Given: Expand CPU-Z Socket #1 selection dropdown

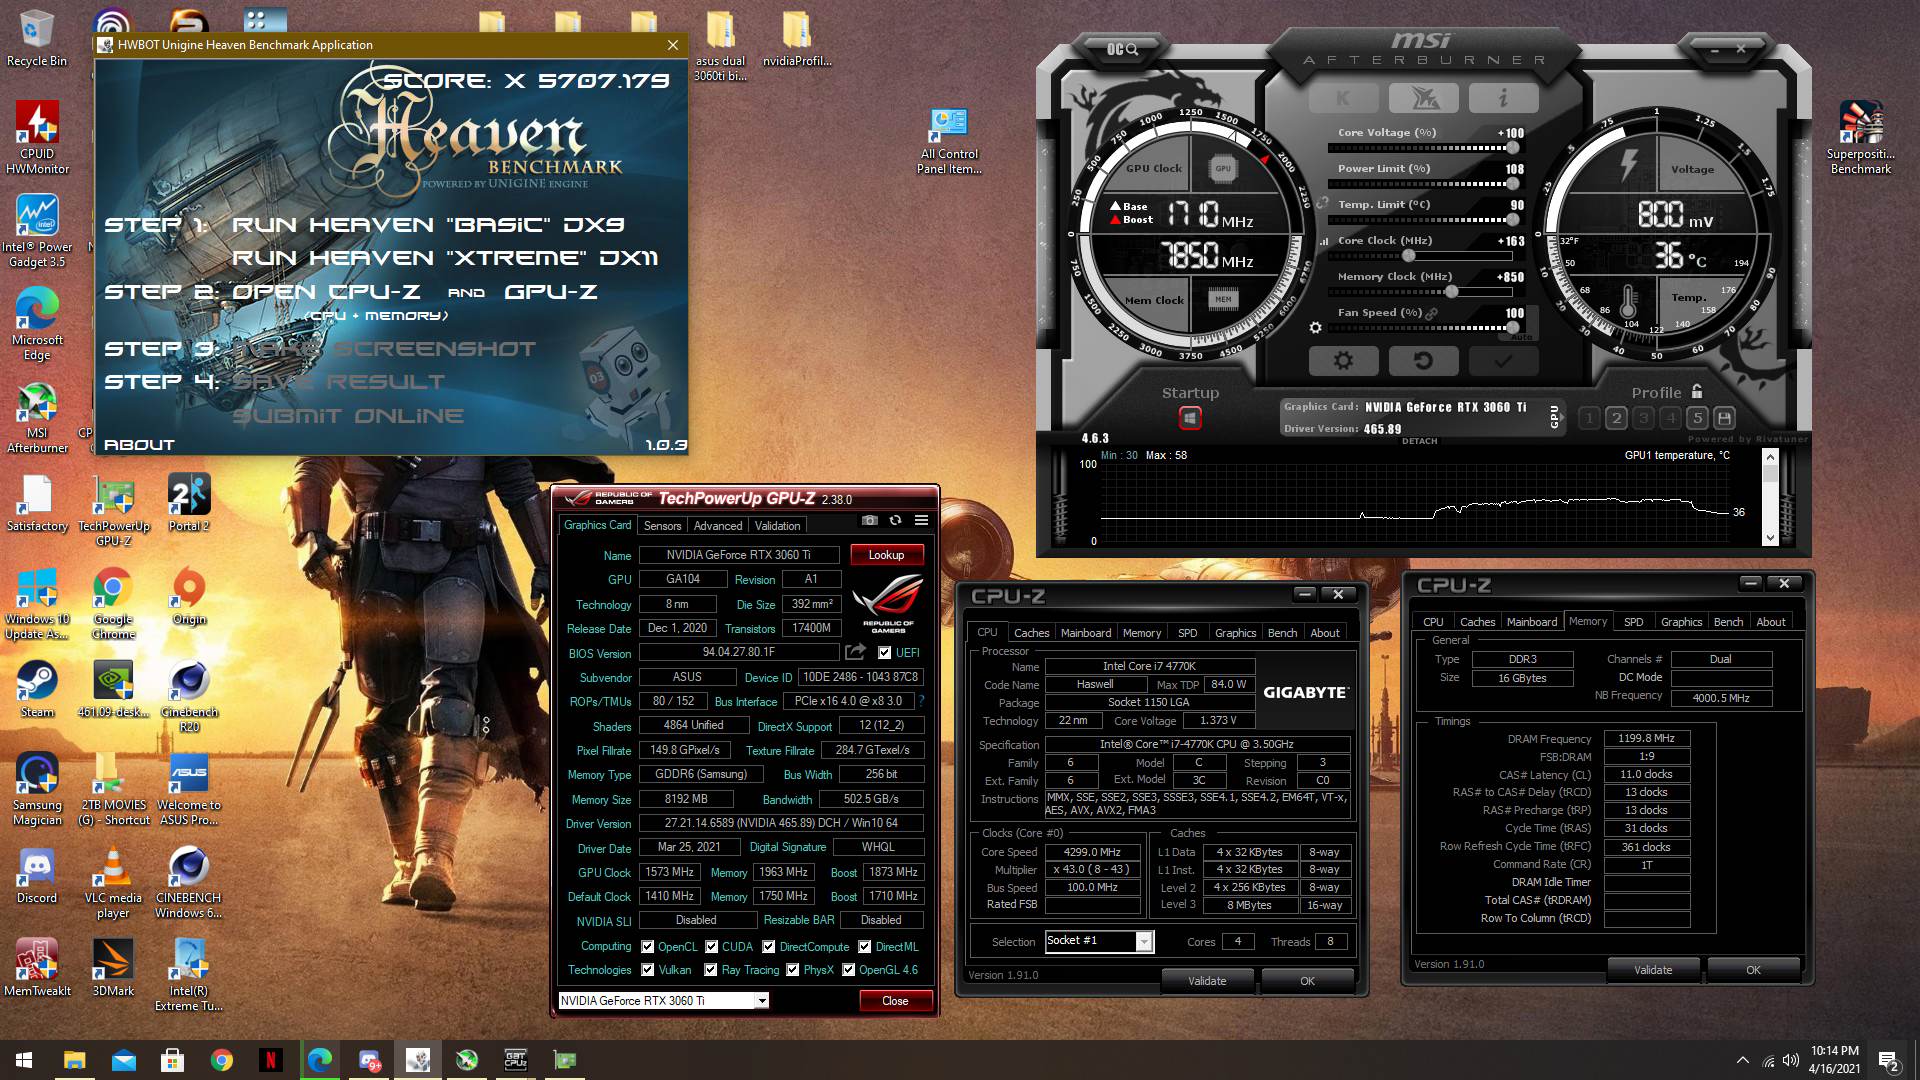Looking at the screenshot, I should point(1144,941).
